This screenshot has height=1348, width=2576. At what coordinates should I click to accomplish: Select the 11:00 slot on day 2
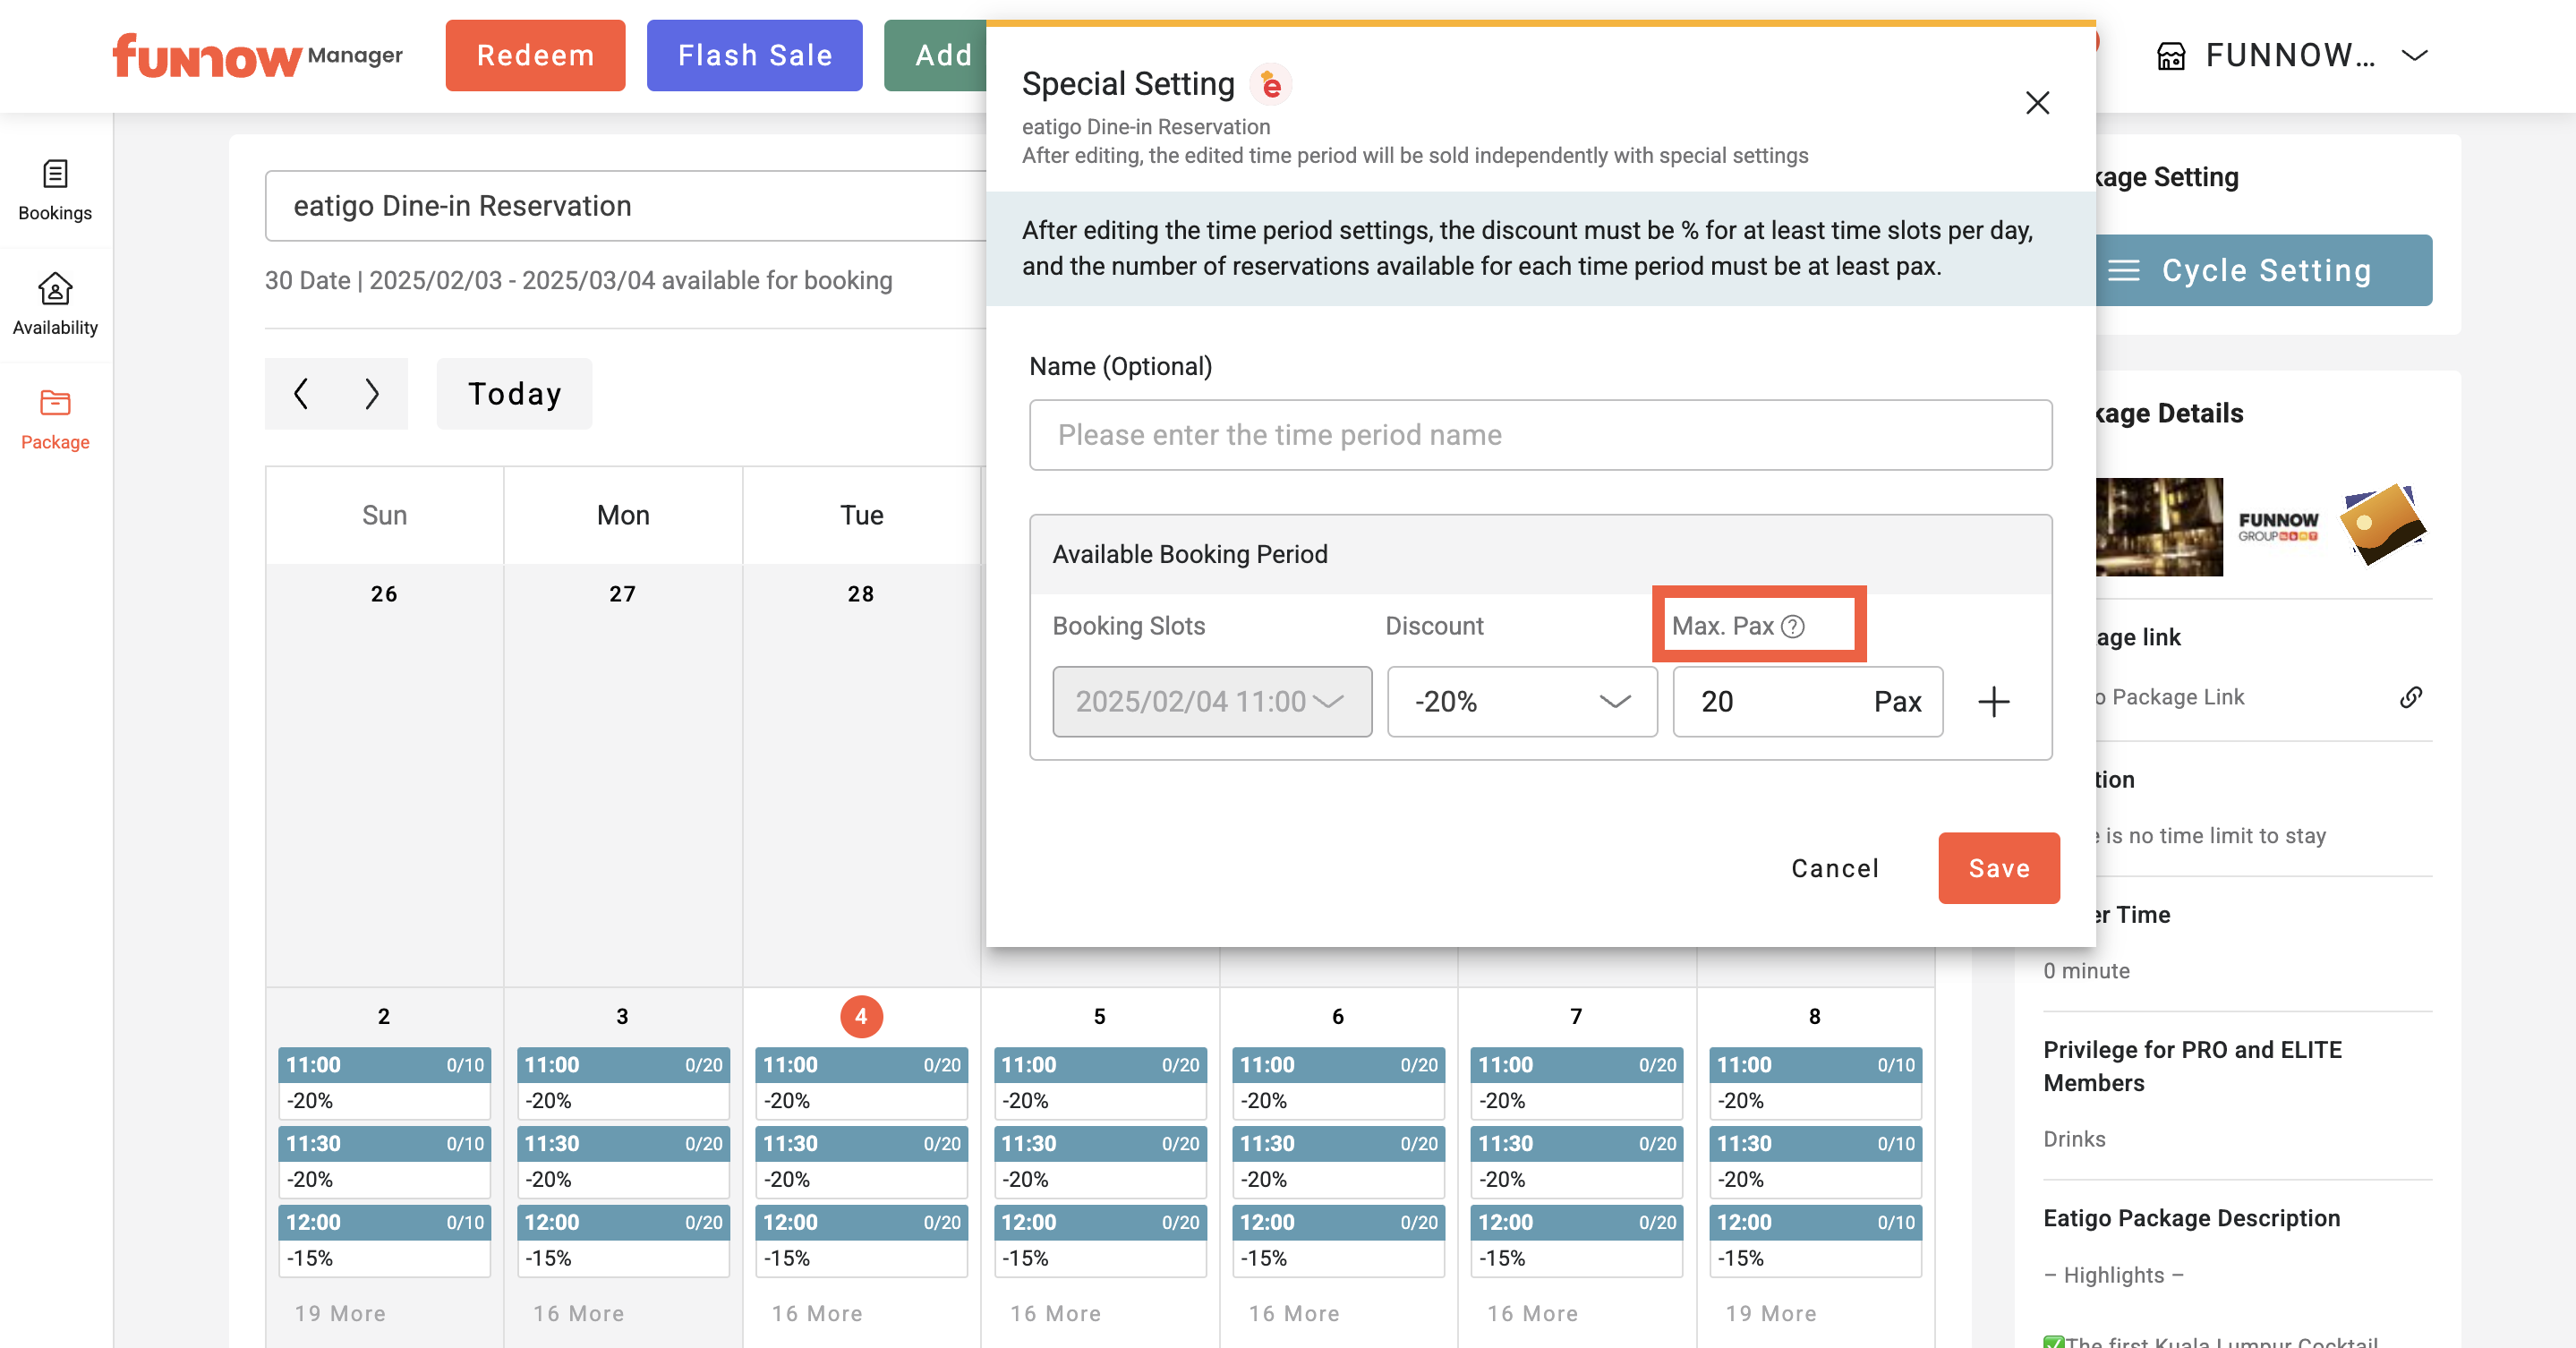pos(384,1083)
